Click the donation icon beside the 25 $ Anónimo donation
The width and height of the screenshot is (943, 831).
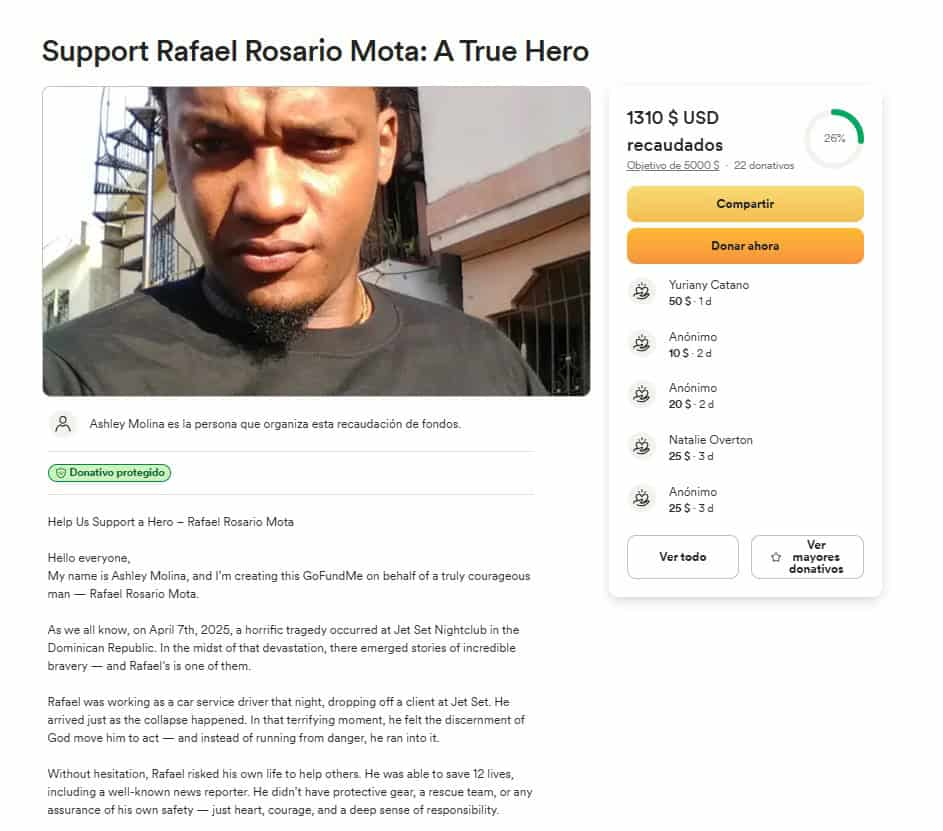(641, 499)
